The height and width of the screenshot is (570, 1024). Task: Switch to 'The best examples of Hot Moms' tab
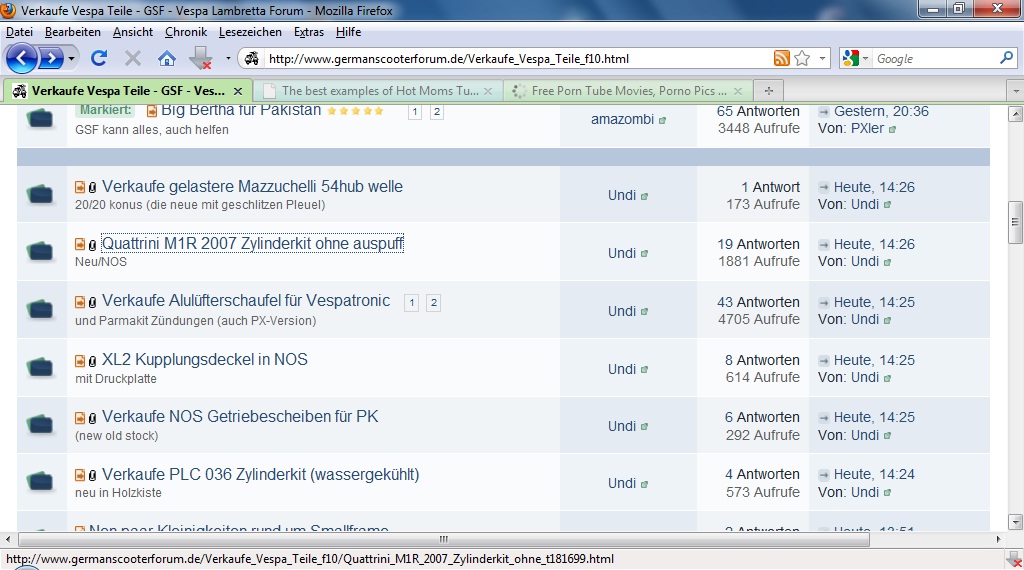click(x=377, y=91)
